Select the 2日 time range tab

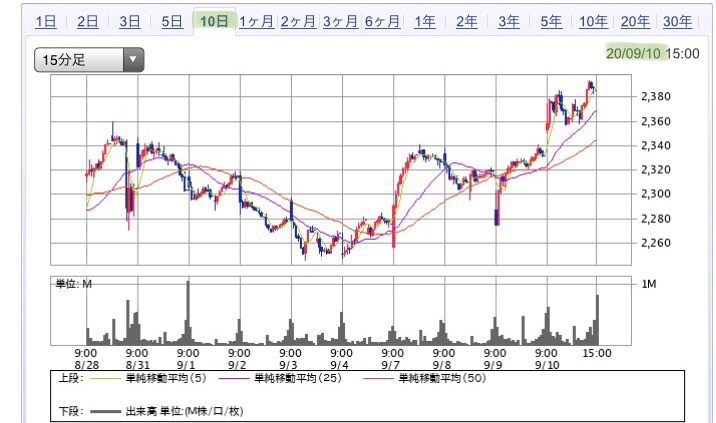tap(88, 21)
